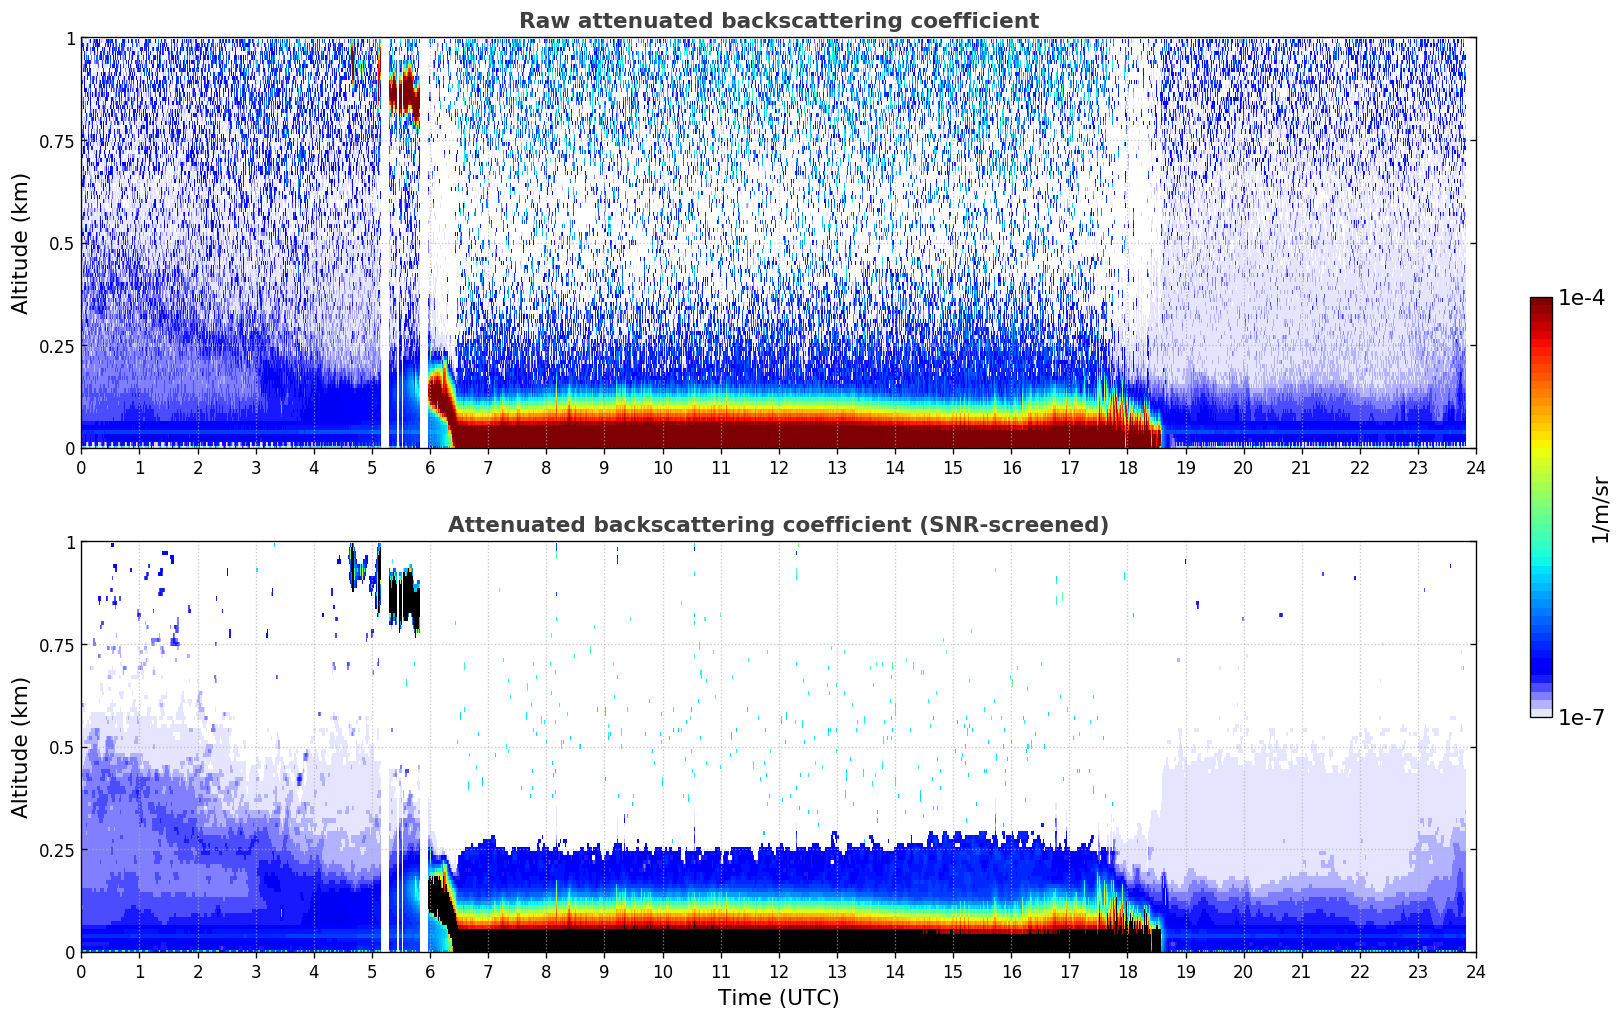
Task: Click the color bar gradient scale
Action: coord(1541,507)
